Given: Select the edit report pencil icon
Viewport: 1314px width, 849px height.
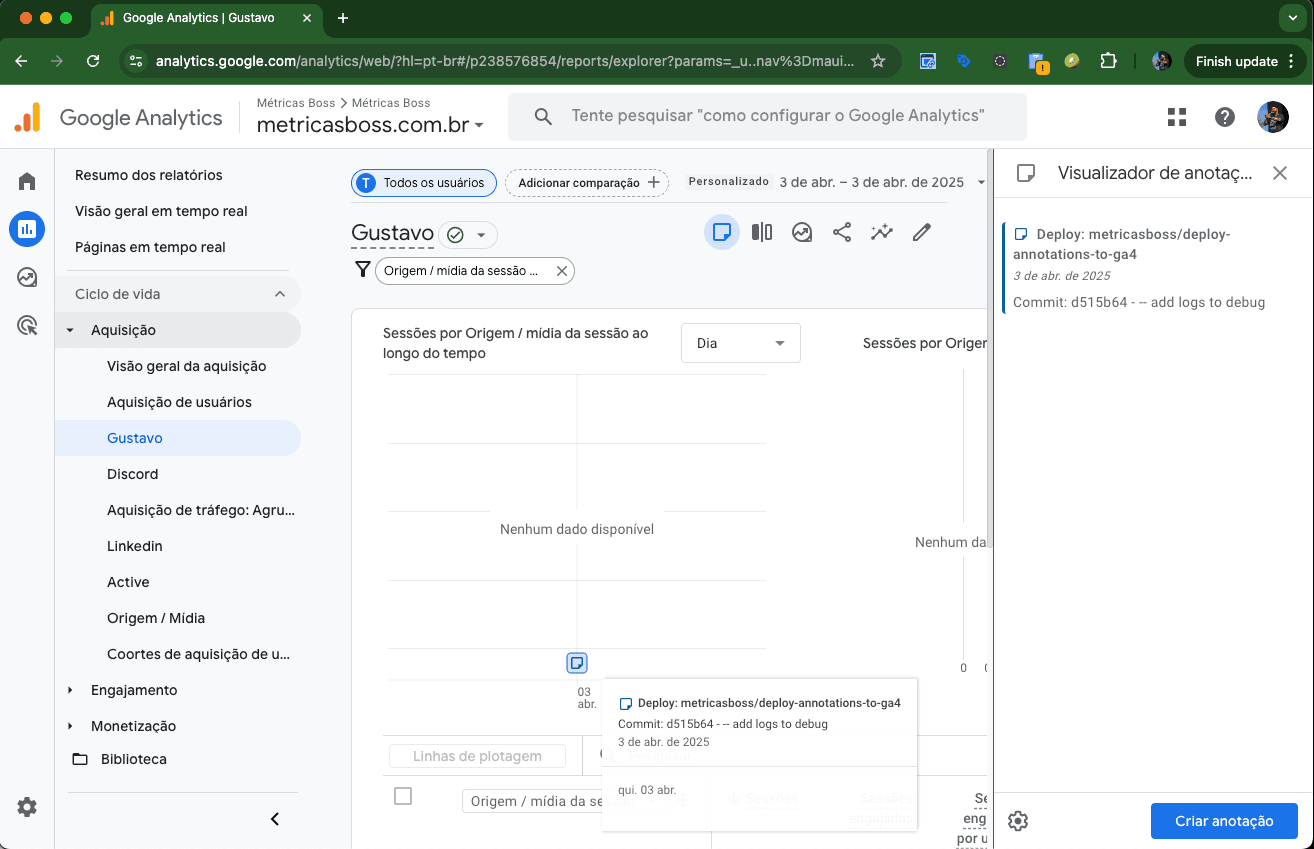Looking at the screenshot, I should coord(921,232).
